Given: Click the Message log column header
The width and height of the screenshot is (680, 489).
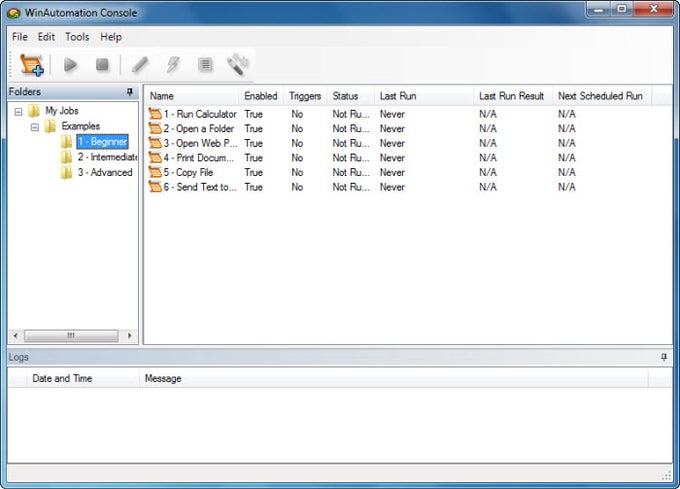Looking at the screenshot, I should point(394,378).
